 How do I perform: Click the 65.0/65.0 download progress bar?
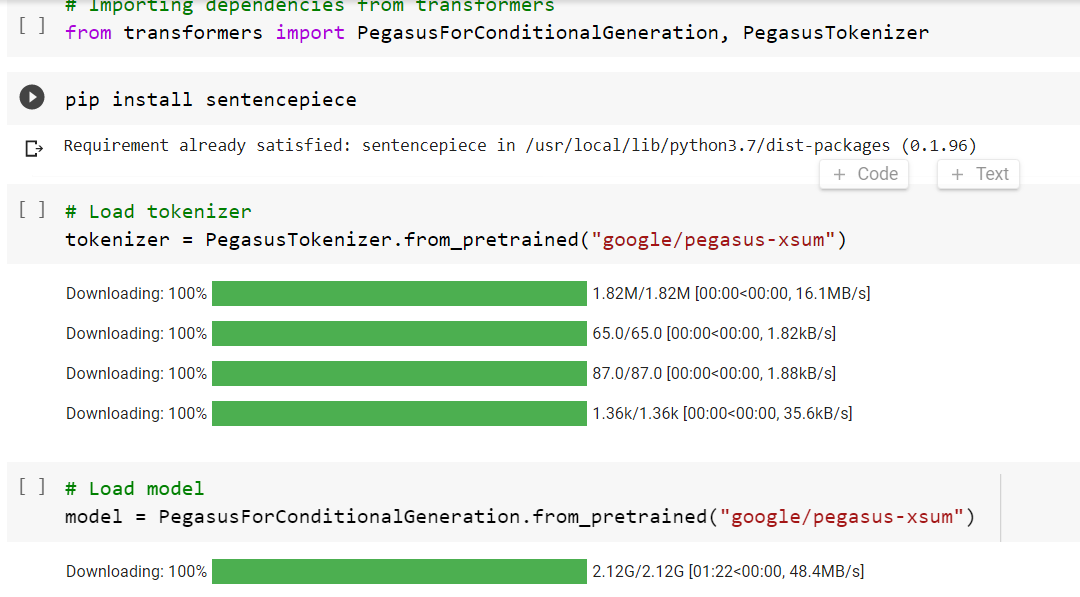point(399,333)
